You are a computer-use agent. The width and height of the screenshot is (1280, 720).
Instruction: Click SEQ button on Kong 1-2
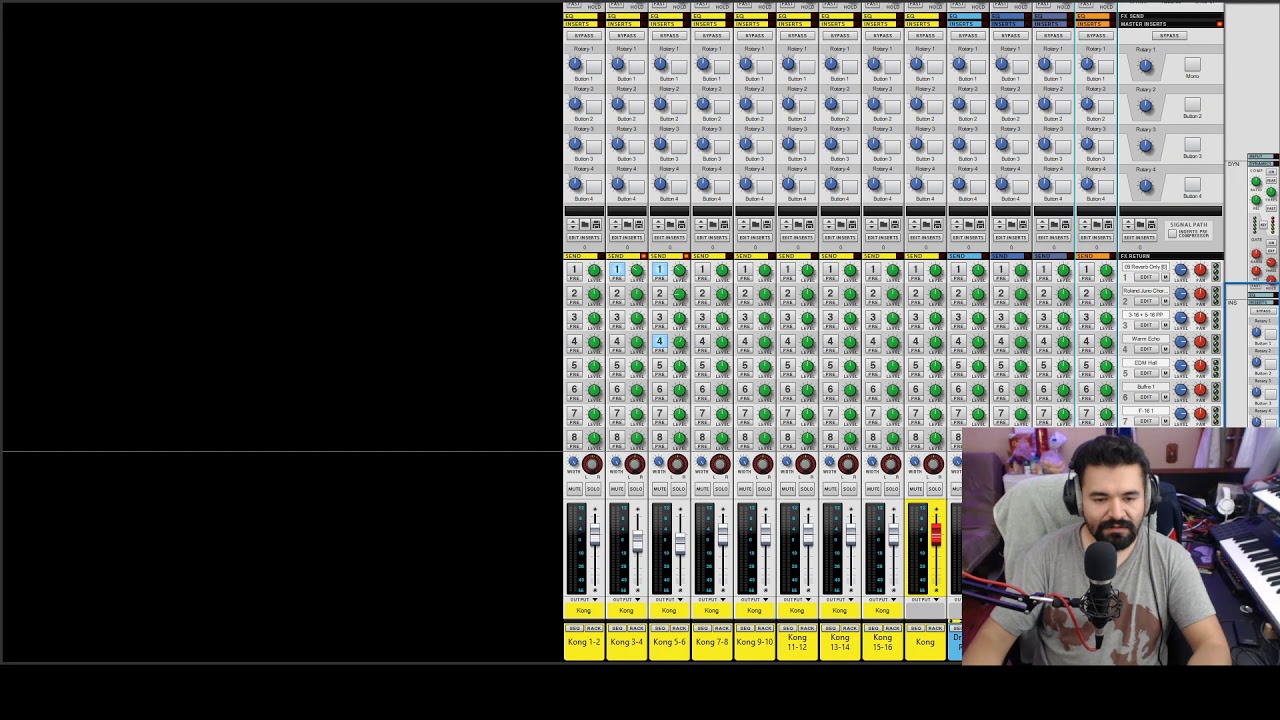coord(575,628)
